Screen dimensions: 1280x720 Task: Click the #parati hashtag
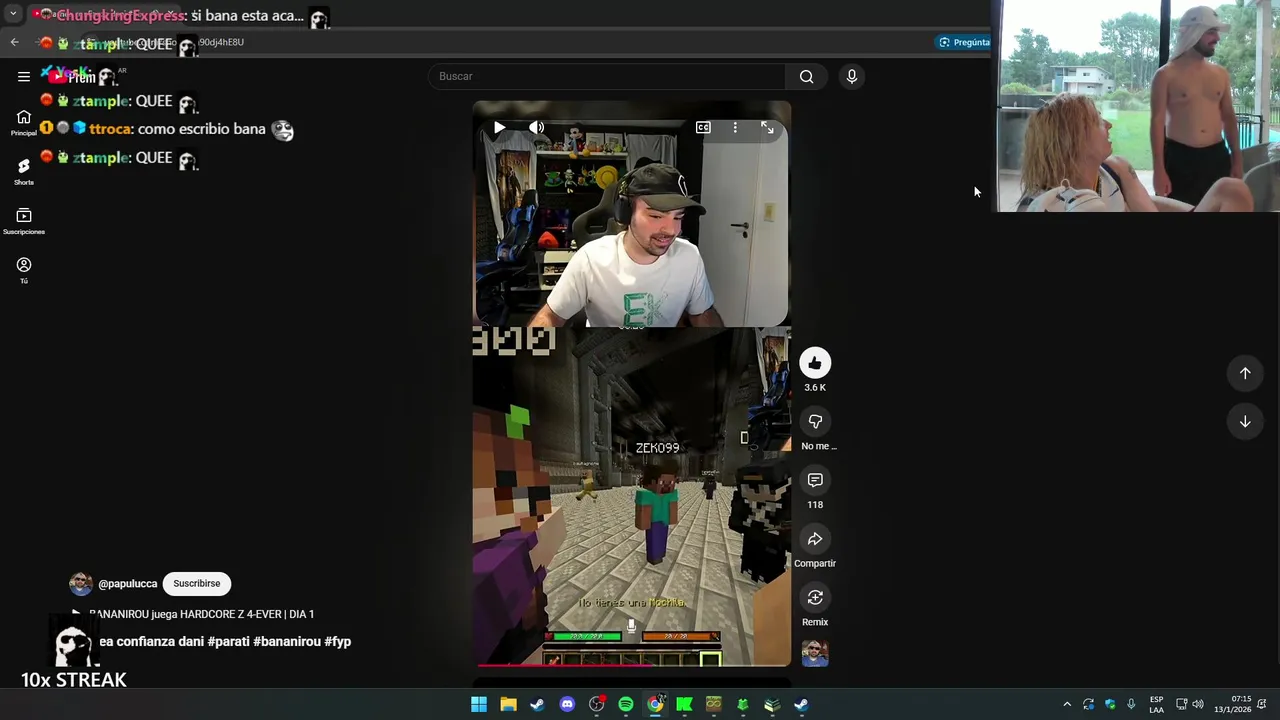point(228,642)
